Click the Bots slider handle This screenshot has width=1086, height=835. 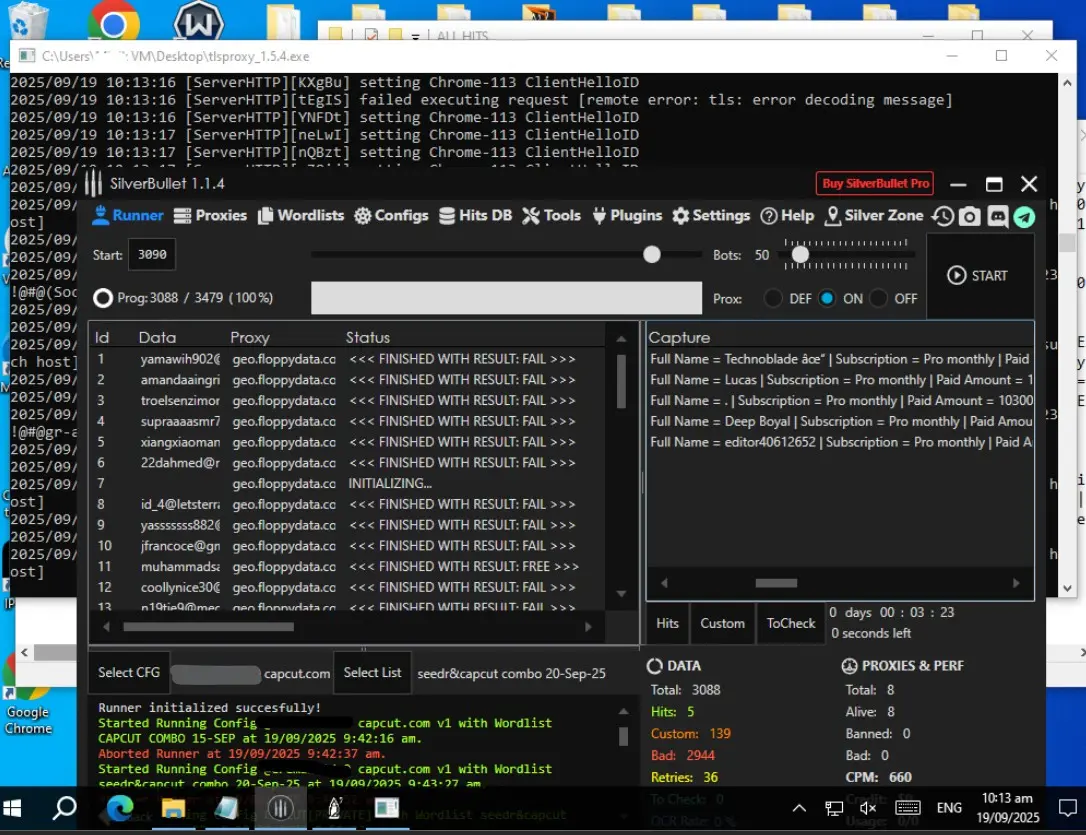click(x=800, y=255)
